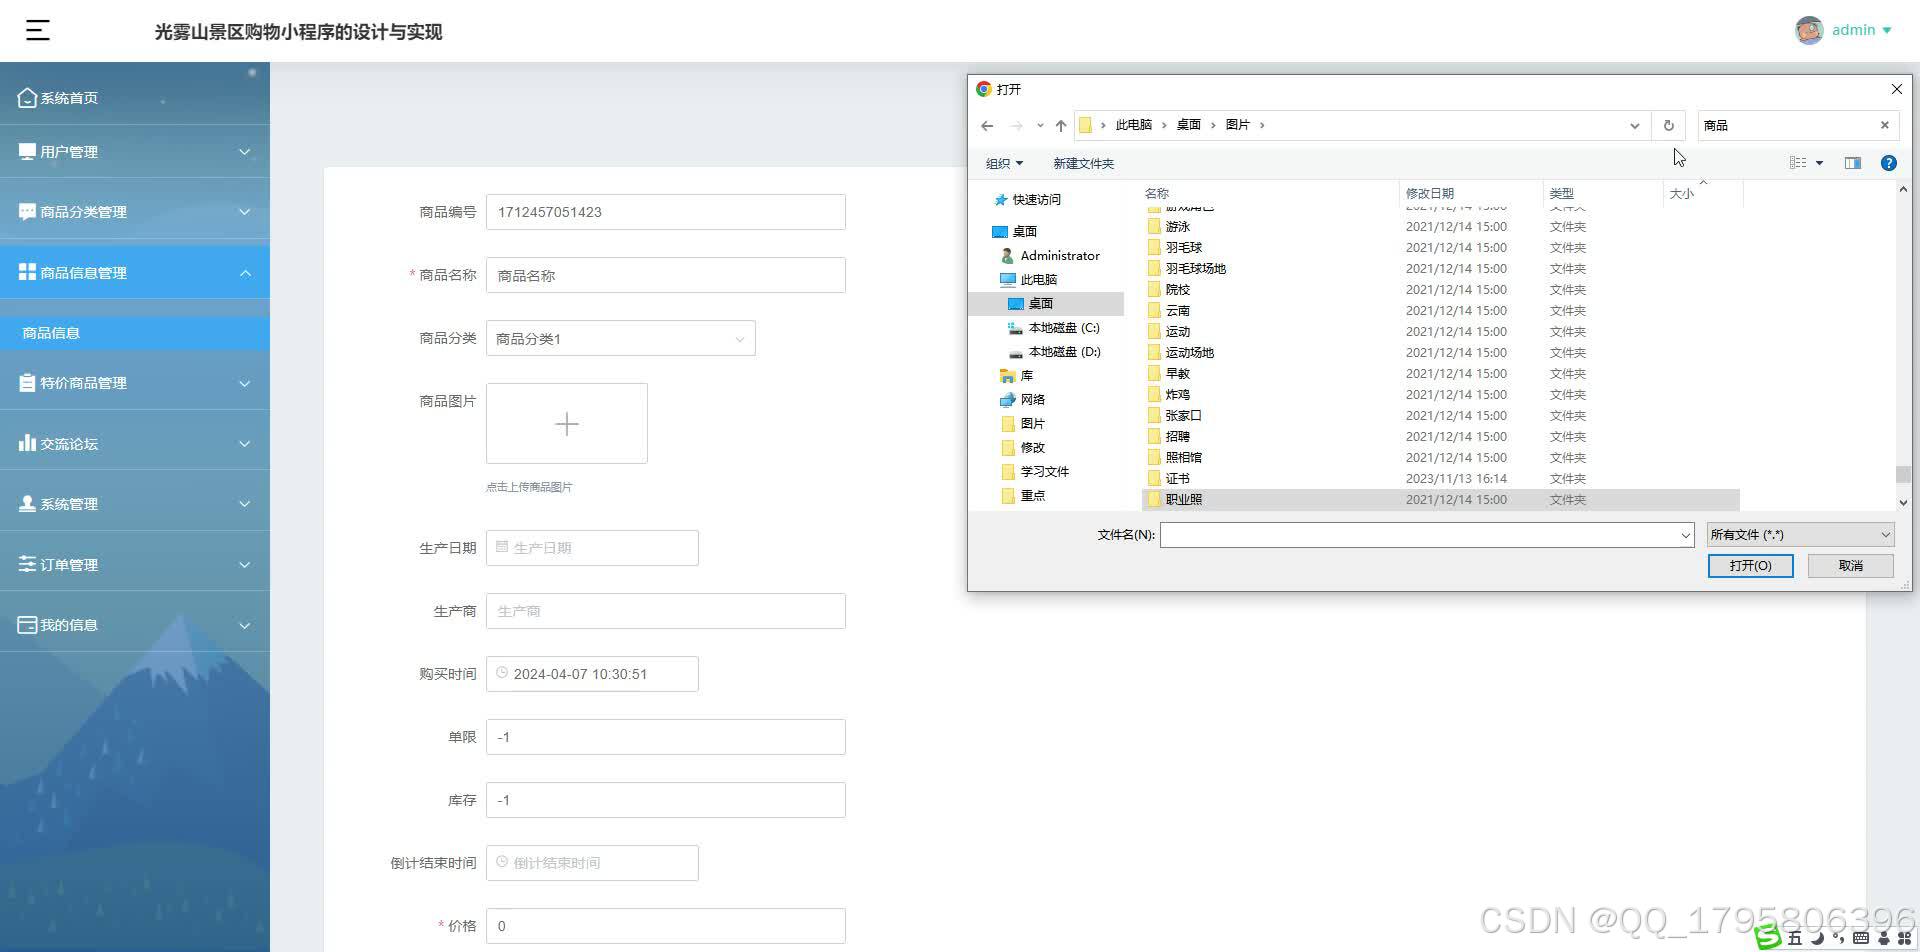
Task: Click the 商品编号 input field
Action: pos(666,212)
